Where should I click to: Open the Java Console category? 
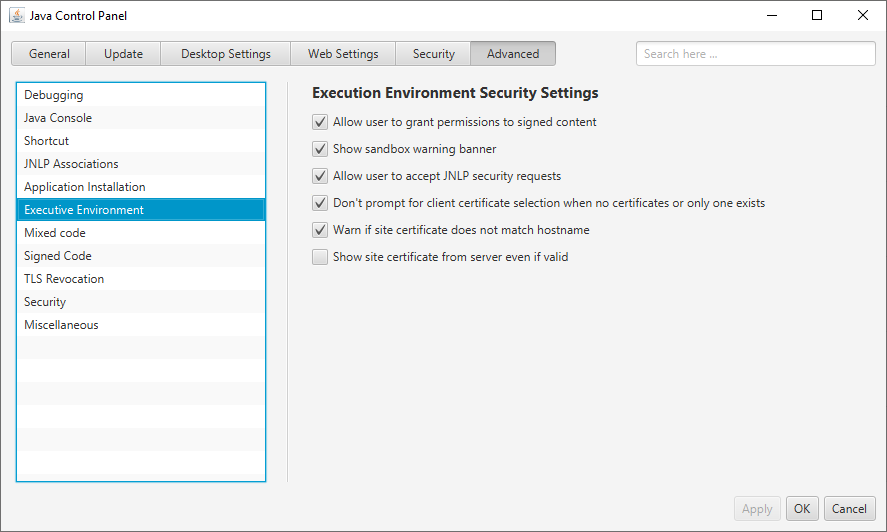tap(58, 118)
